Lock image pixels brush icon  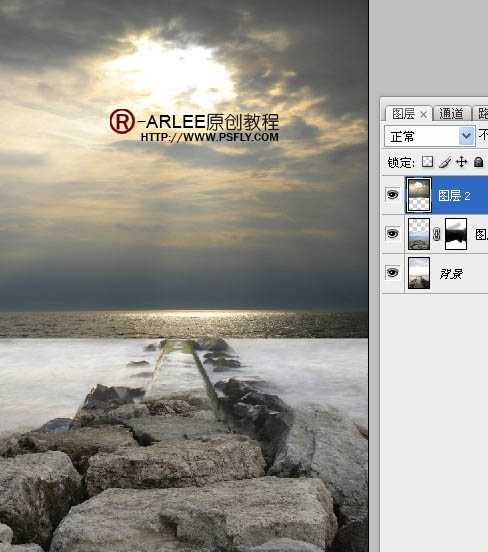pyautogui.click(x=445, y=162)
